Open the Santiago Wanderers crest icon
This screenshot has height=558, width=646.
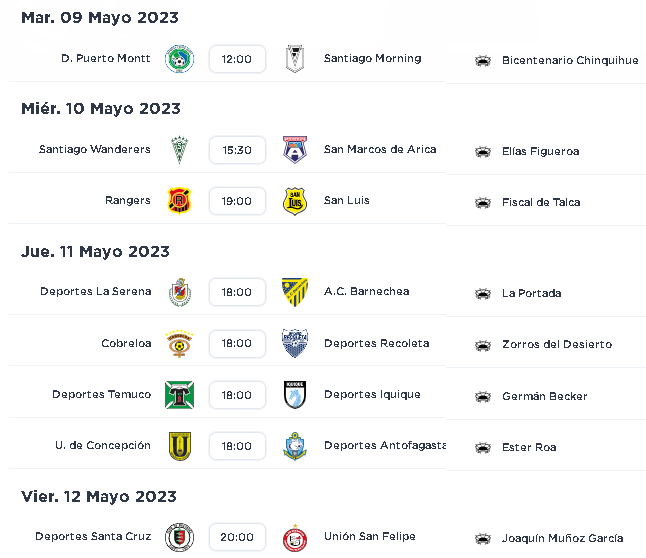pyautogui.click(x=179, y=150)
